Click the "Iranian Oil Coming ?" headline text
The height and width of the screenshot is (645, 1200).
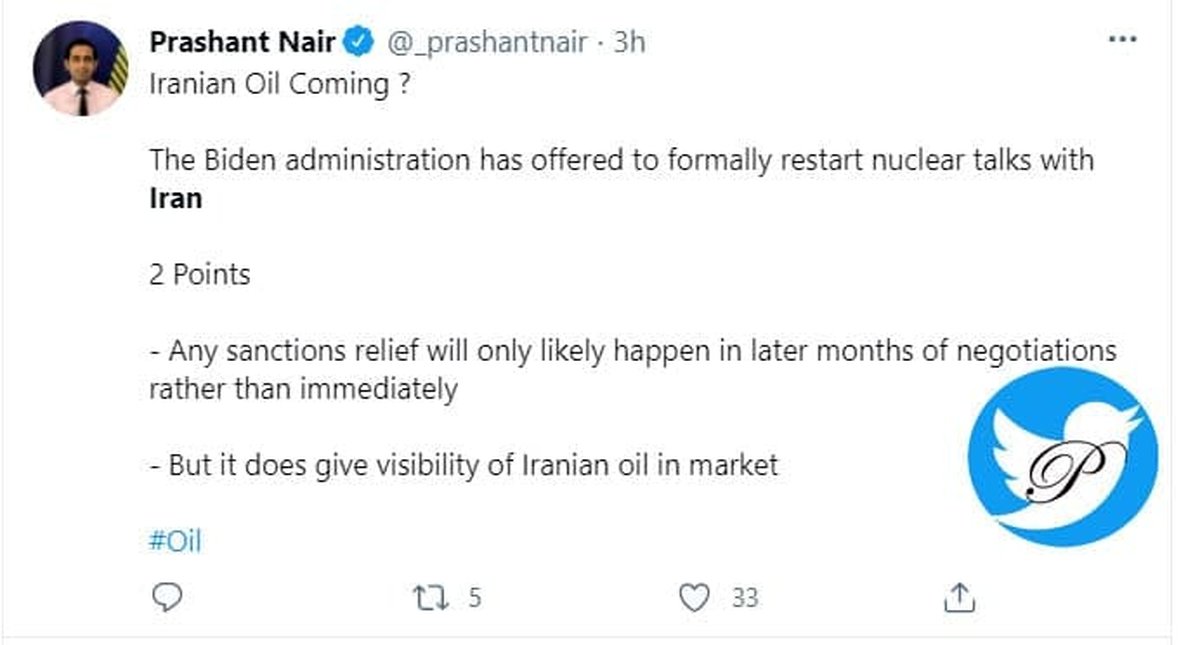279,84
